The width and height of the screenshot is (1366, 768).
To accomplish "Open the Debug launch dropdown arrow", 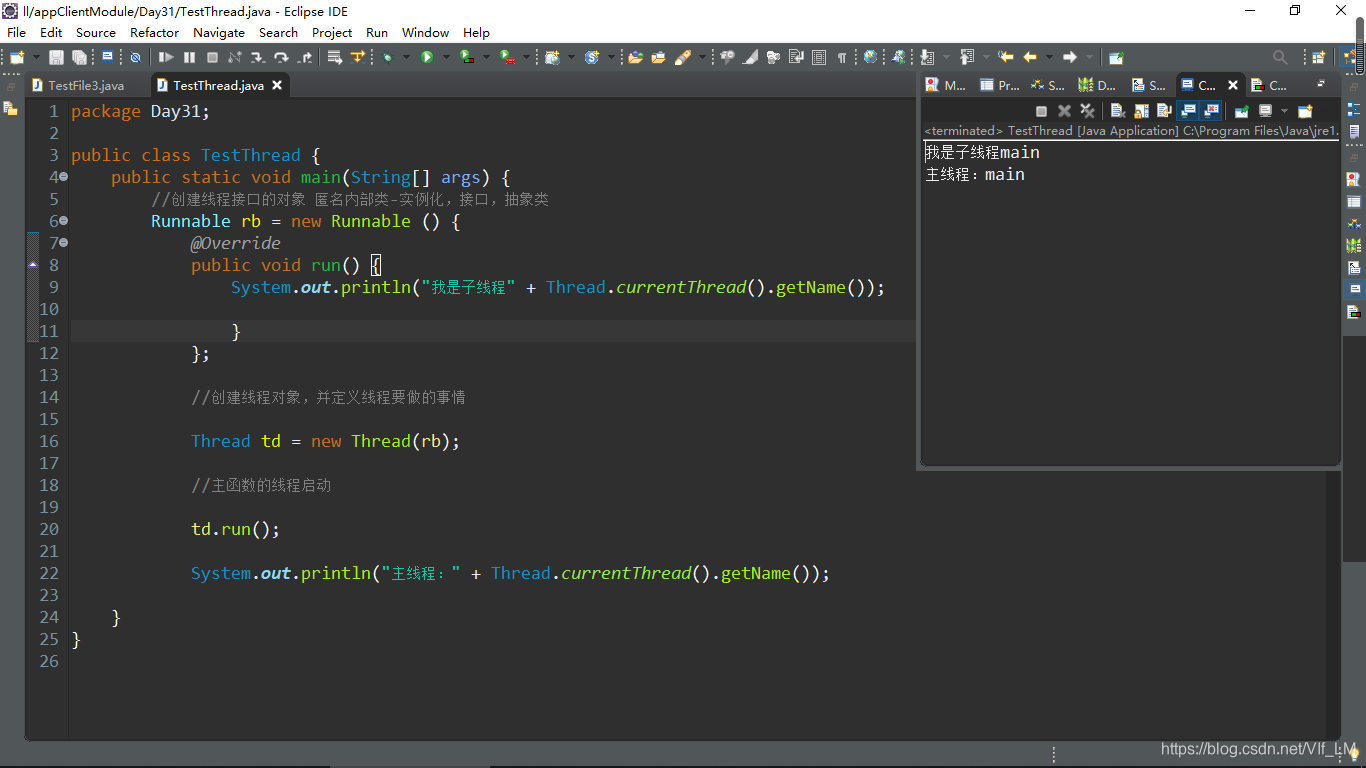I will tap(406, 57).
